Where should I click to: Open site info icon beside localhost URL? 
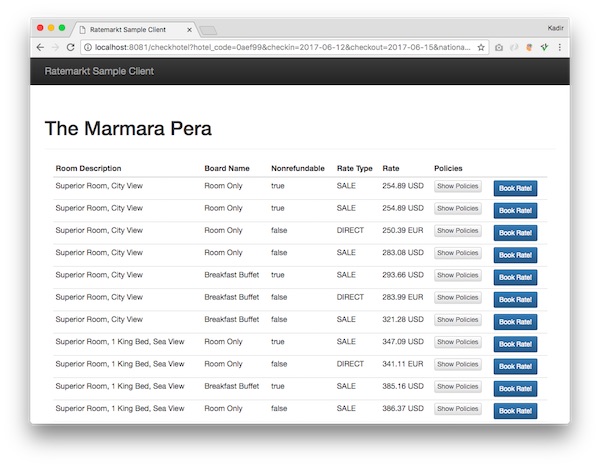tap(88, 47)
